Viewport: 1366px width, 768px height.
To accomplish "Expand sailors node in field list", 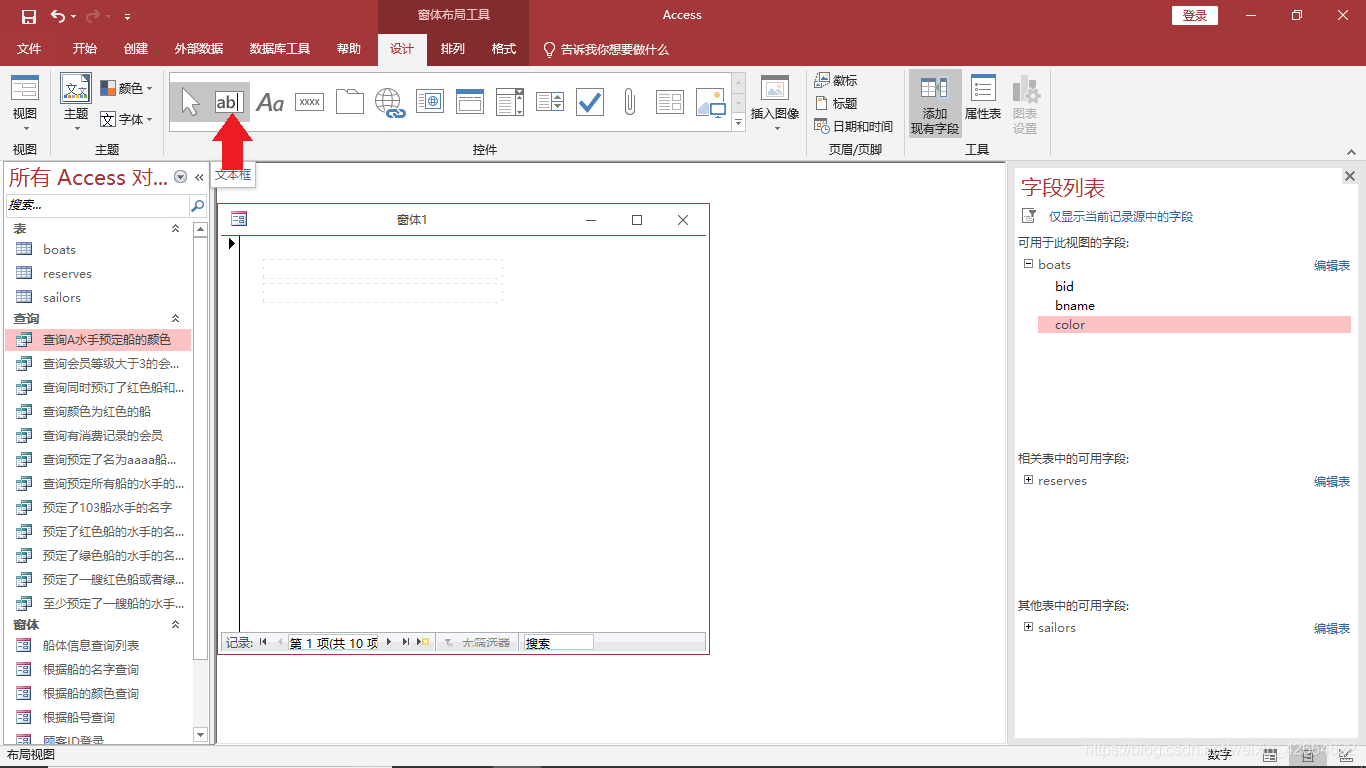I will pyautogui.click(x=1028, y=627).
